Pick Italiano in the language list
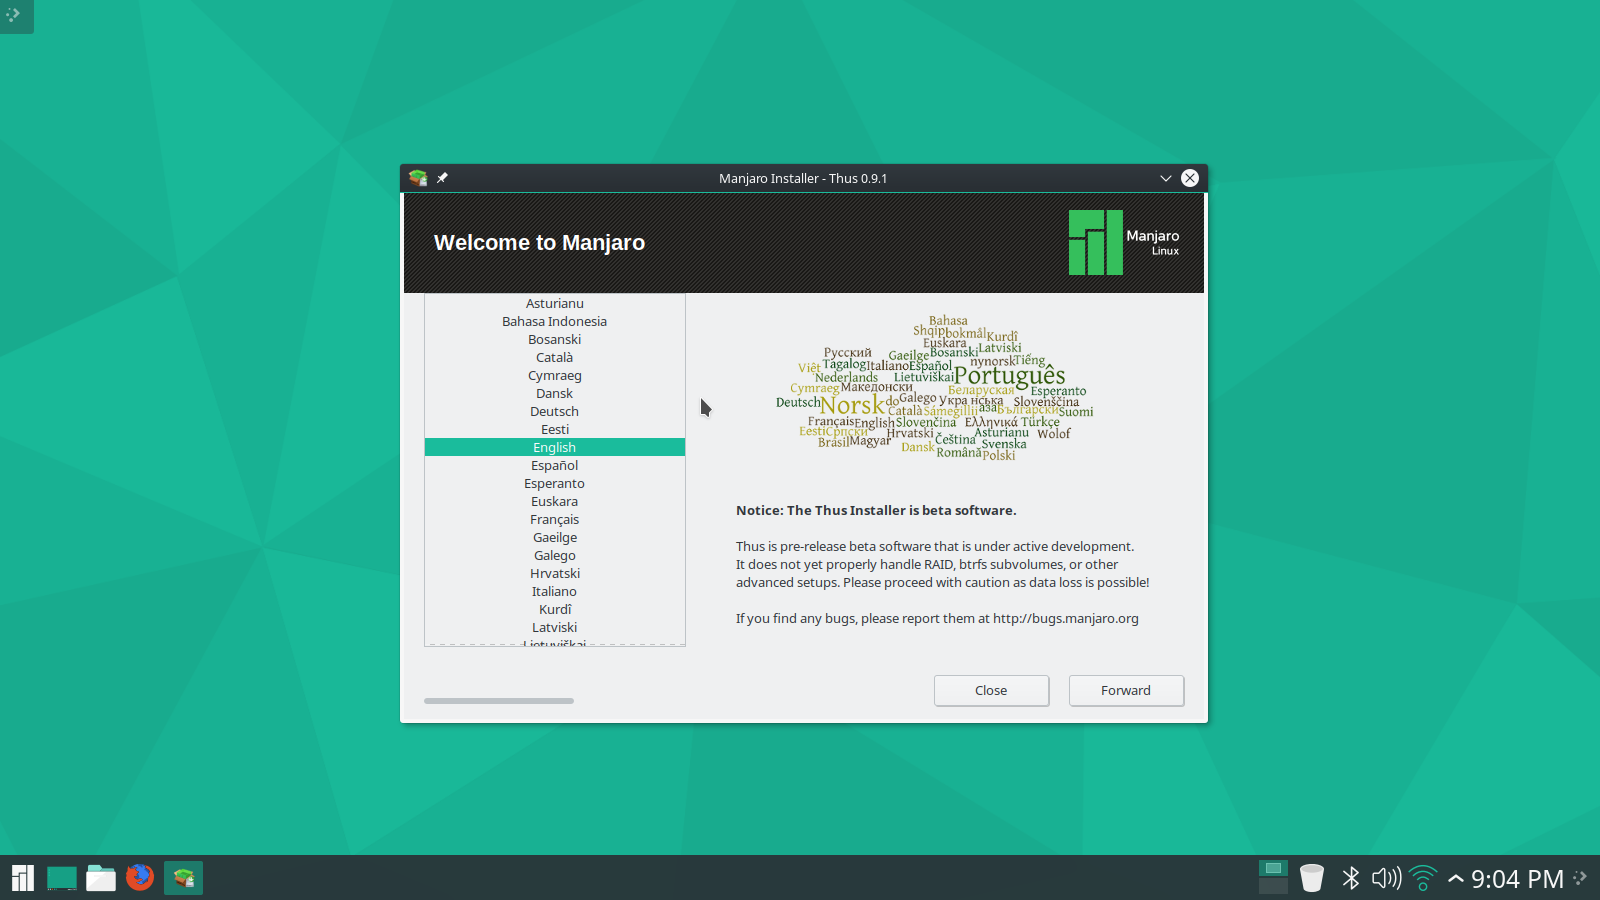This screenshot has height=900, width=1600. (554, 592)
